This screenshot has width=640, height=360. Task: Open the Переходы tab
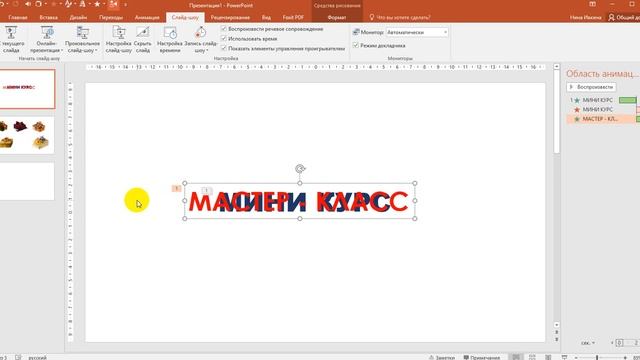pos(111,17)
